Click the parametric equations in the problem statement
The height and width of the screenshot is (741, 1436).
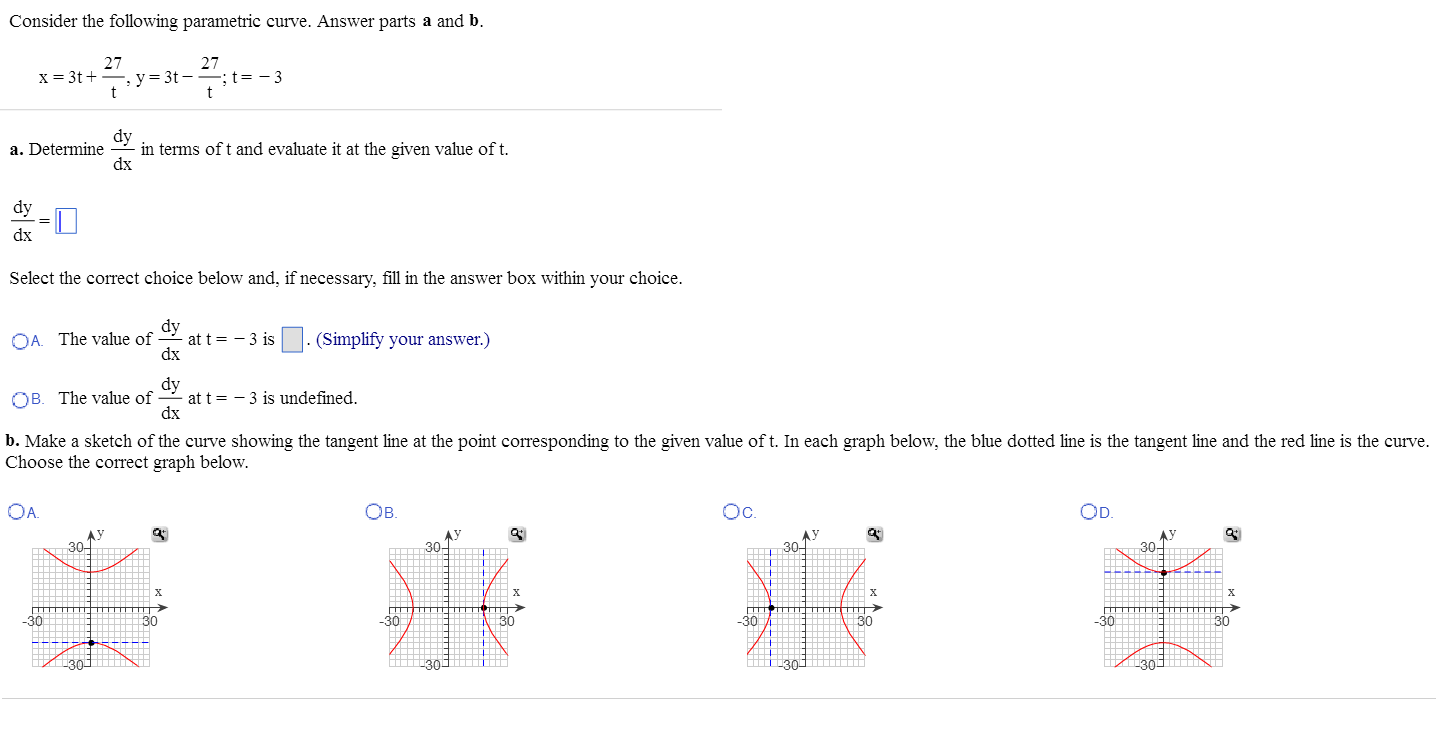coord(160,75)
